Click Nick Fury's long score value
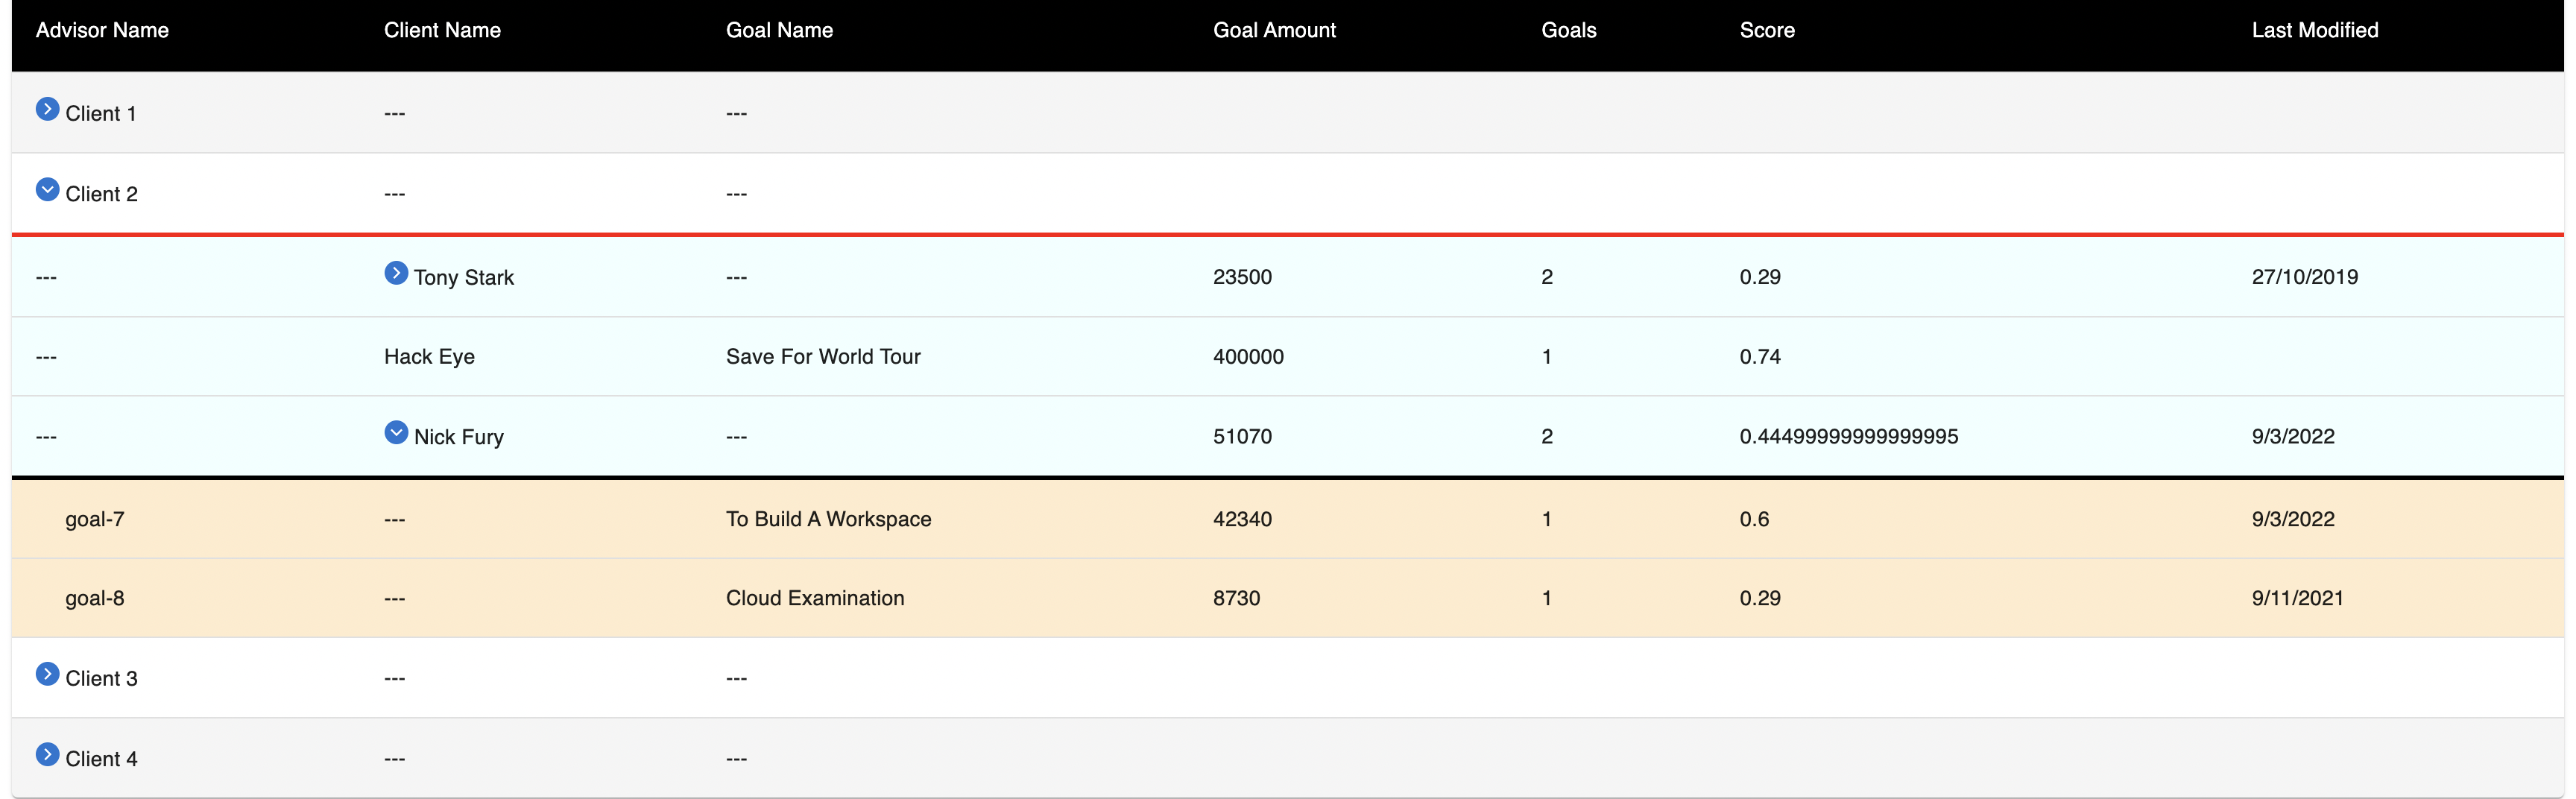The image size is (2576, 799). pyautogui.click(x=1848, y=436)
